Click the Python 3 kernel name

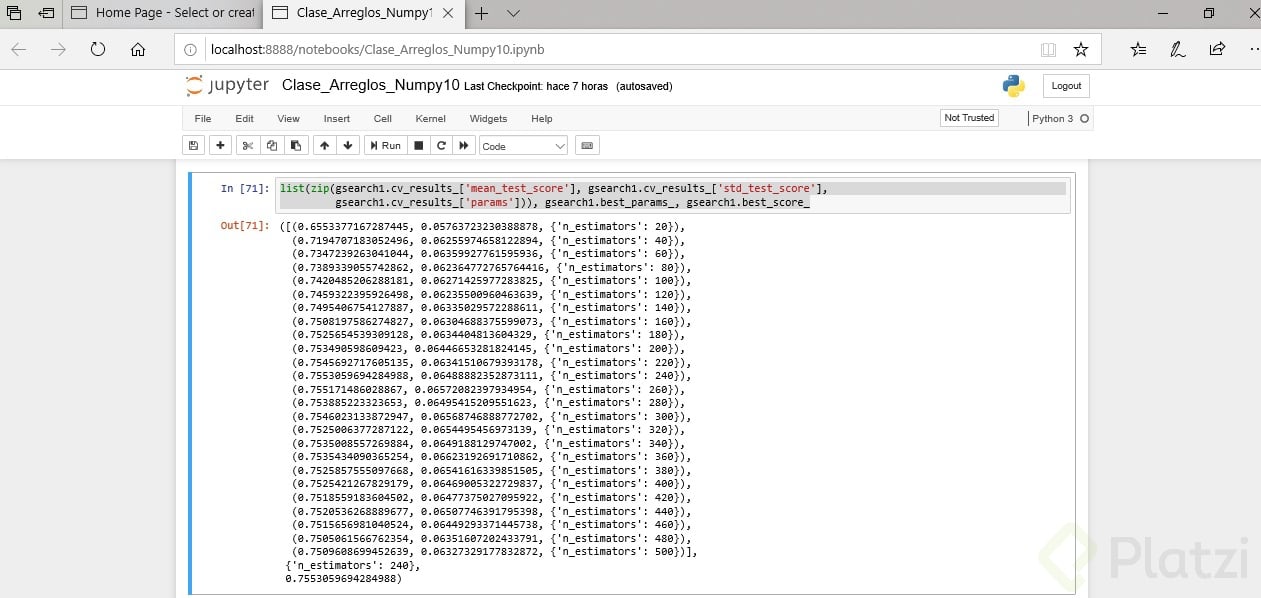pos(1053,118)
